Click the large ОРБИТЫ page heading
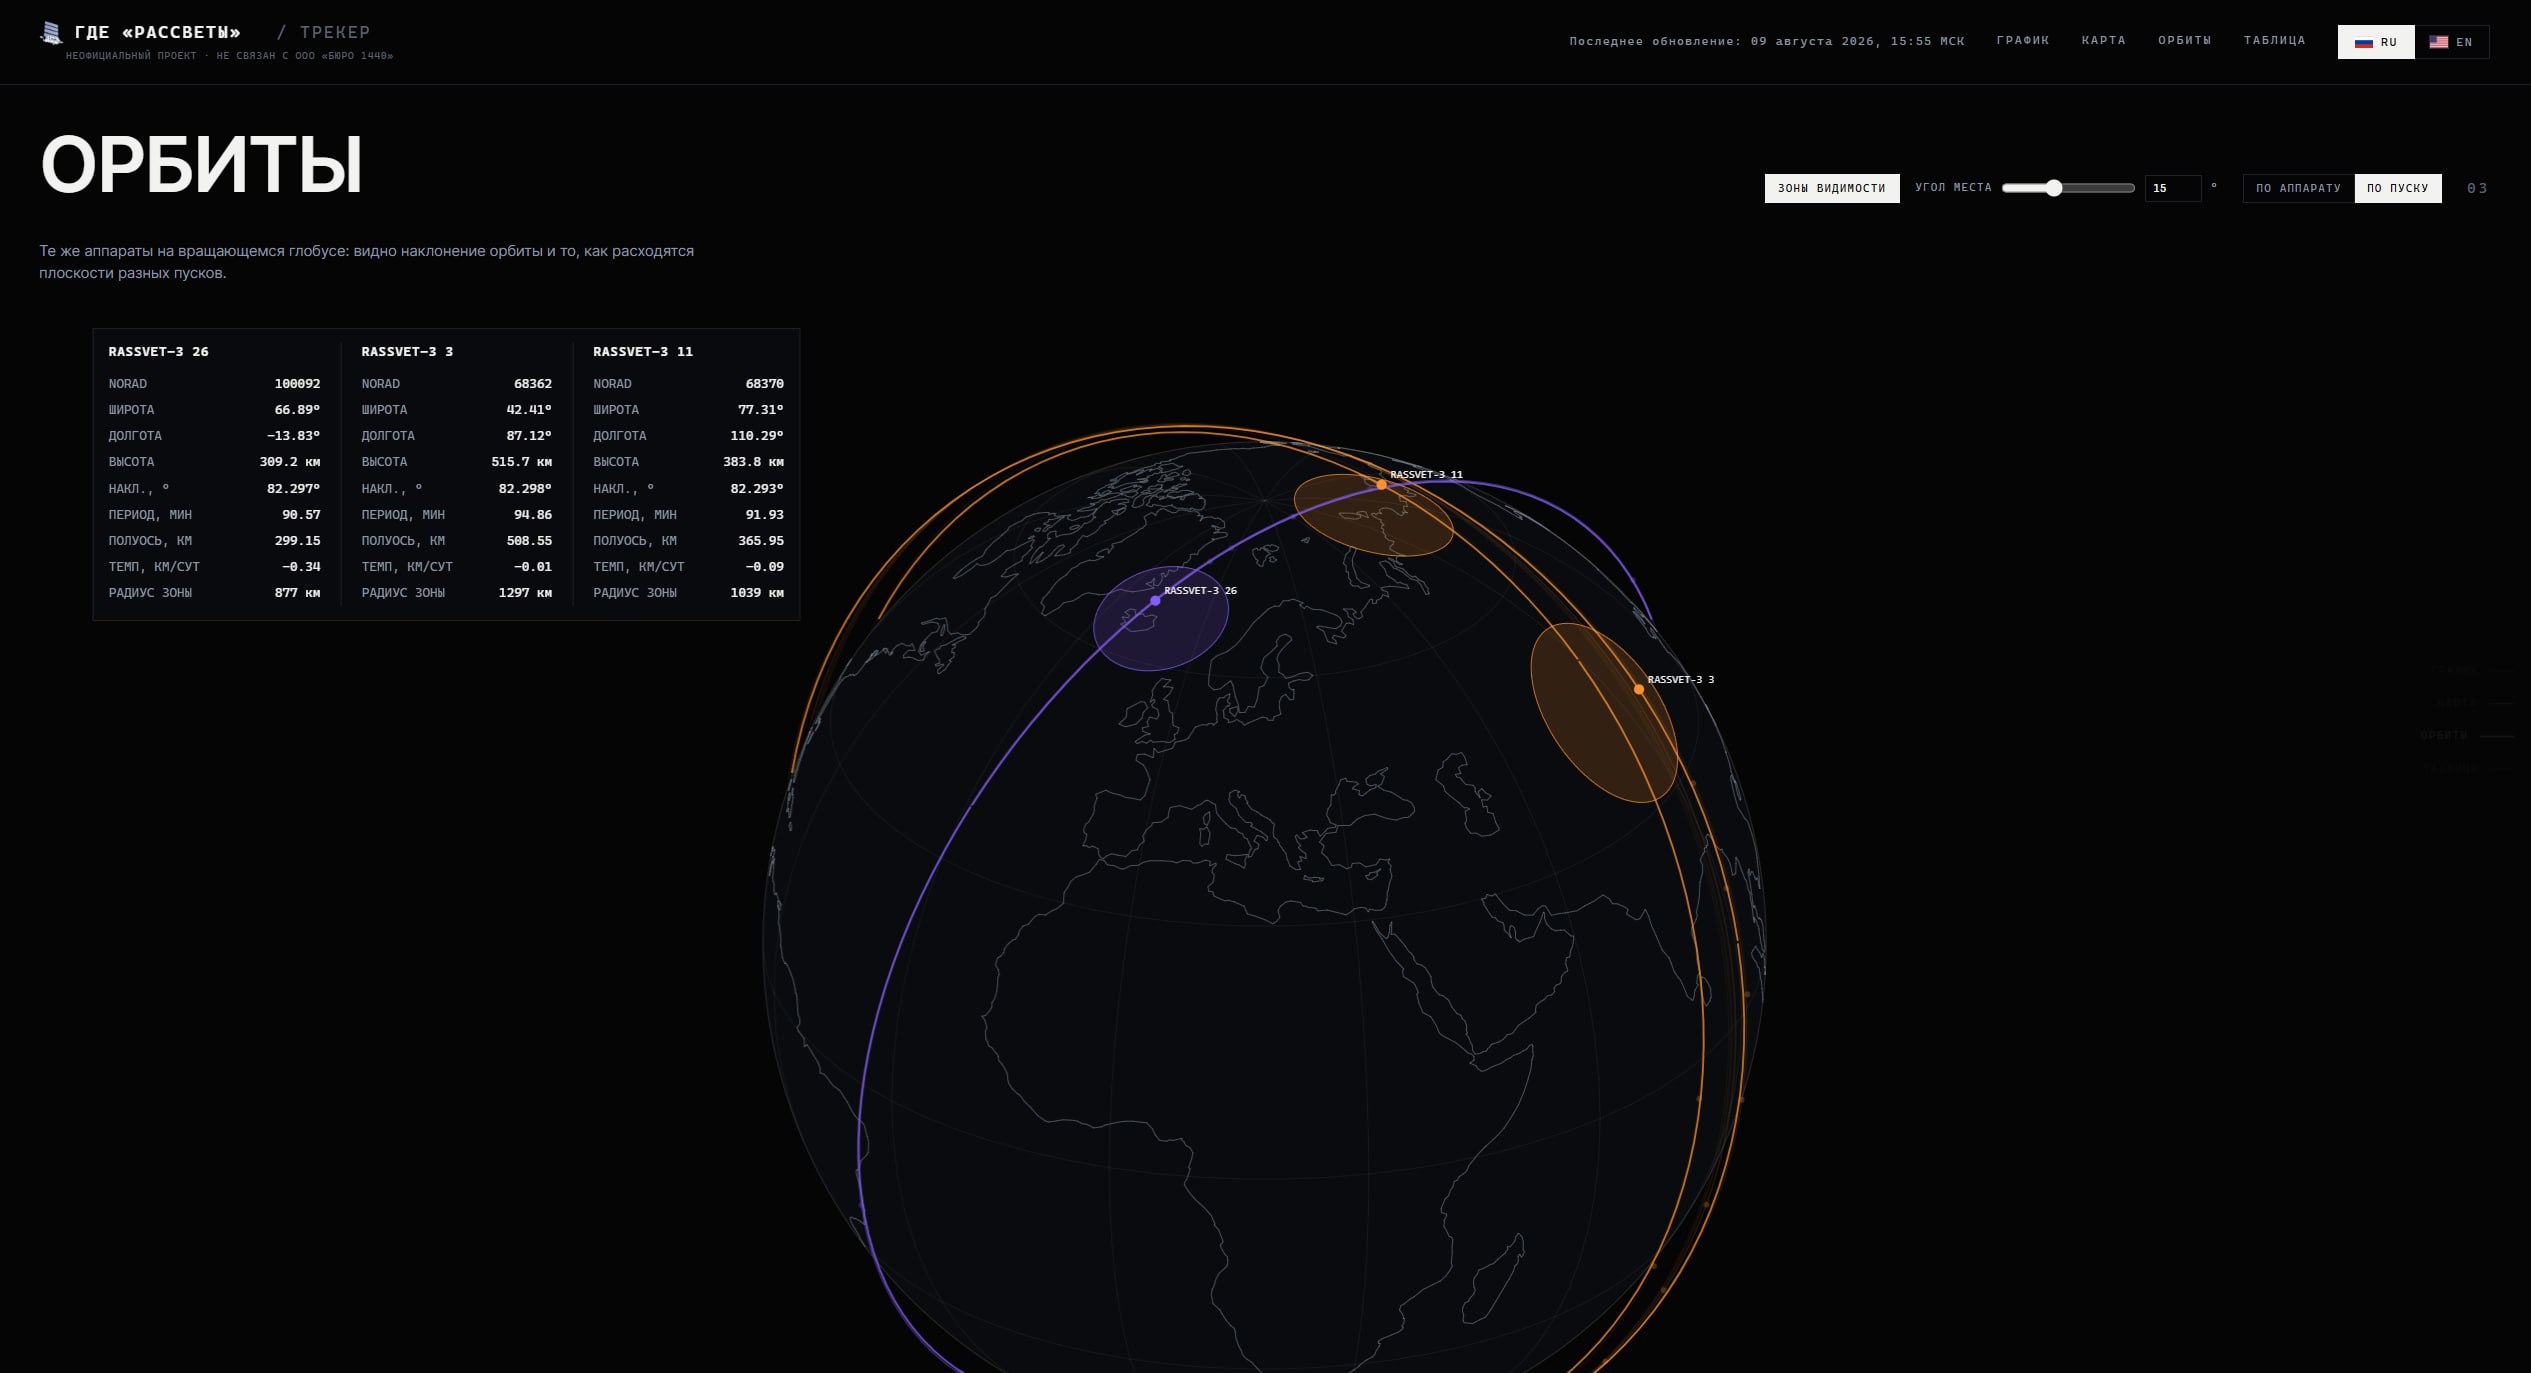Viewport: 2531px width, 1373px height. [201, 165]
